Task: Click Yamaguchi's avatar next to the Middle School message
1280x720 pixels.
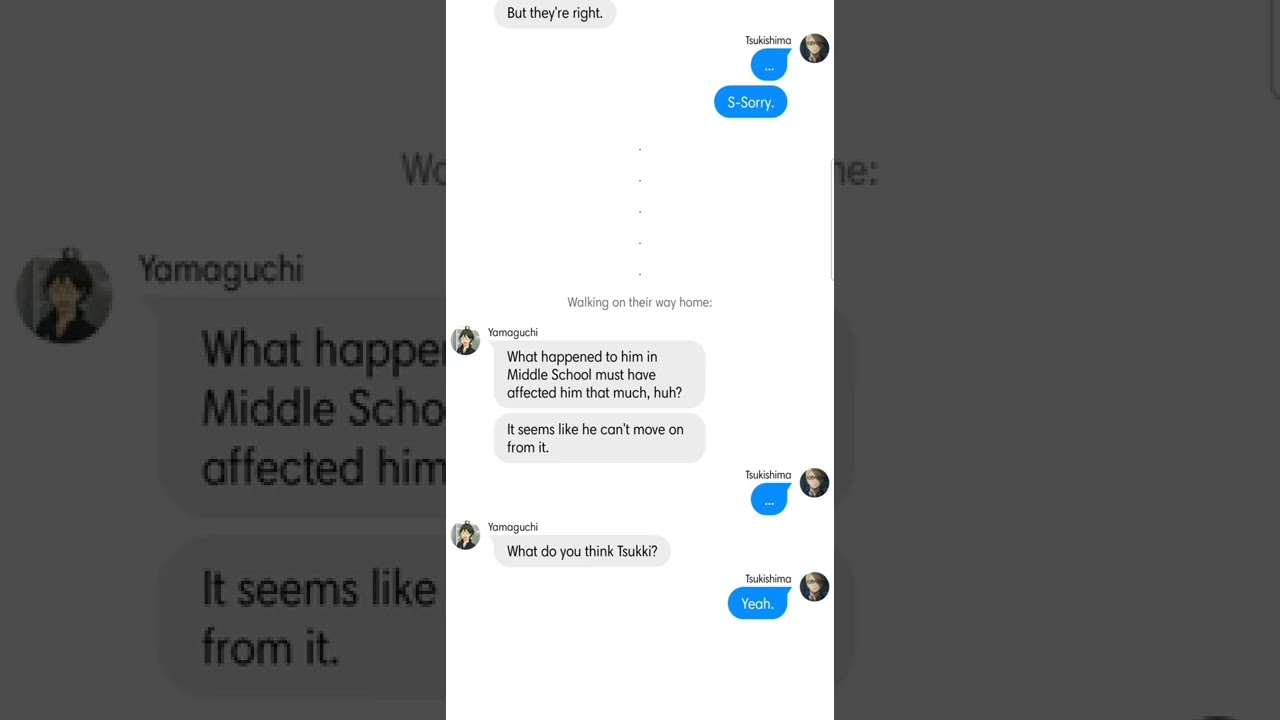Action: (465, 341)
